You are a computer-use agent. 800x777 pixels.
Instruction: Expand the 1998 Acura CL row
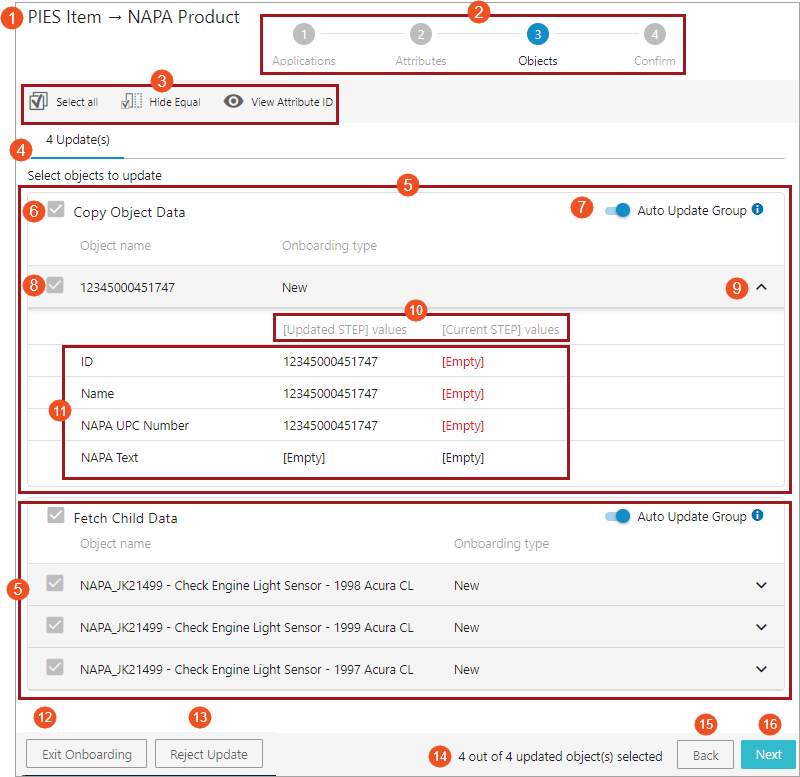(x=761, y=585)
